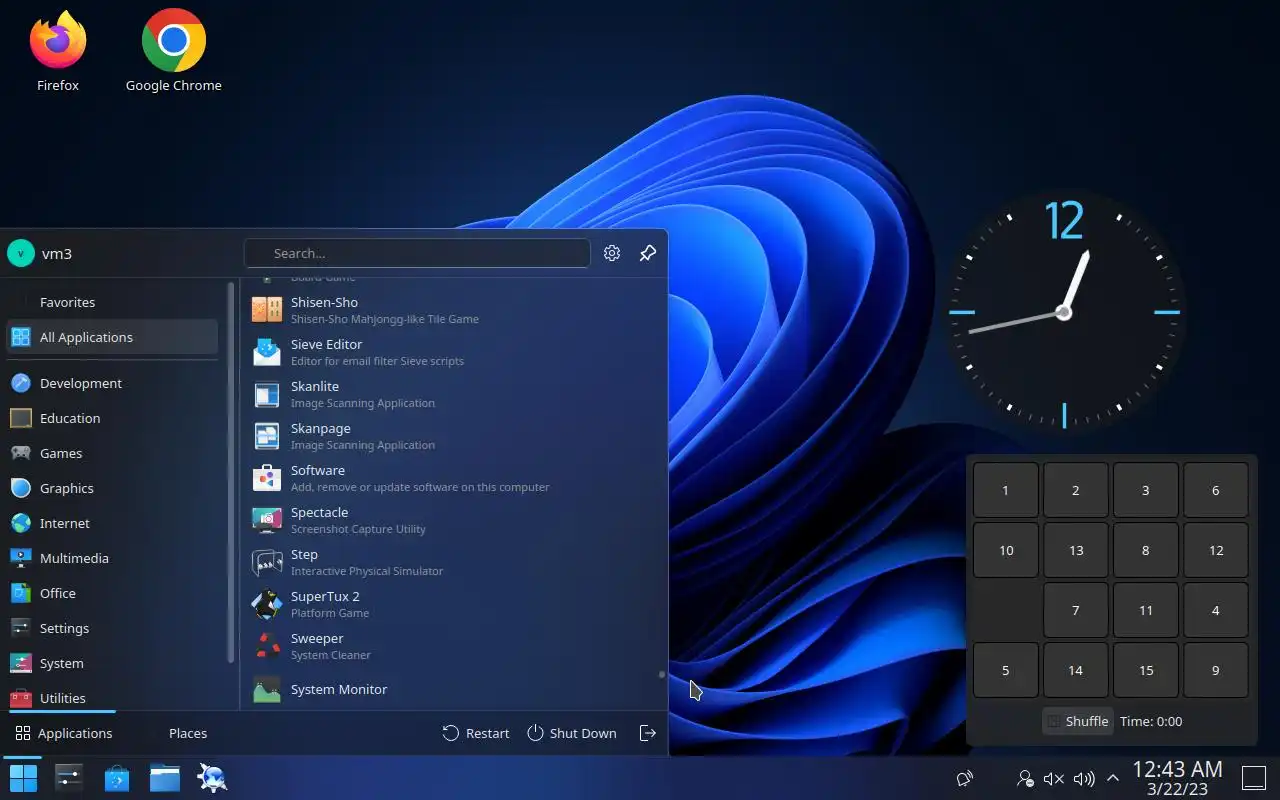
Task: Shuffle the fifteen puzzle tiles
Action: coord(1078,721)
